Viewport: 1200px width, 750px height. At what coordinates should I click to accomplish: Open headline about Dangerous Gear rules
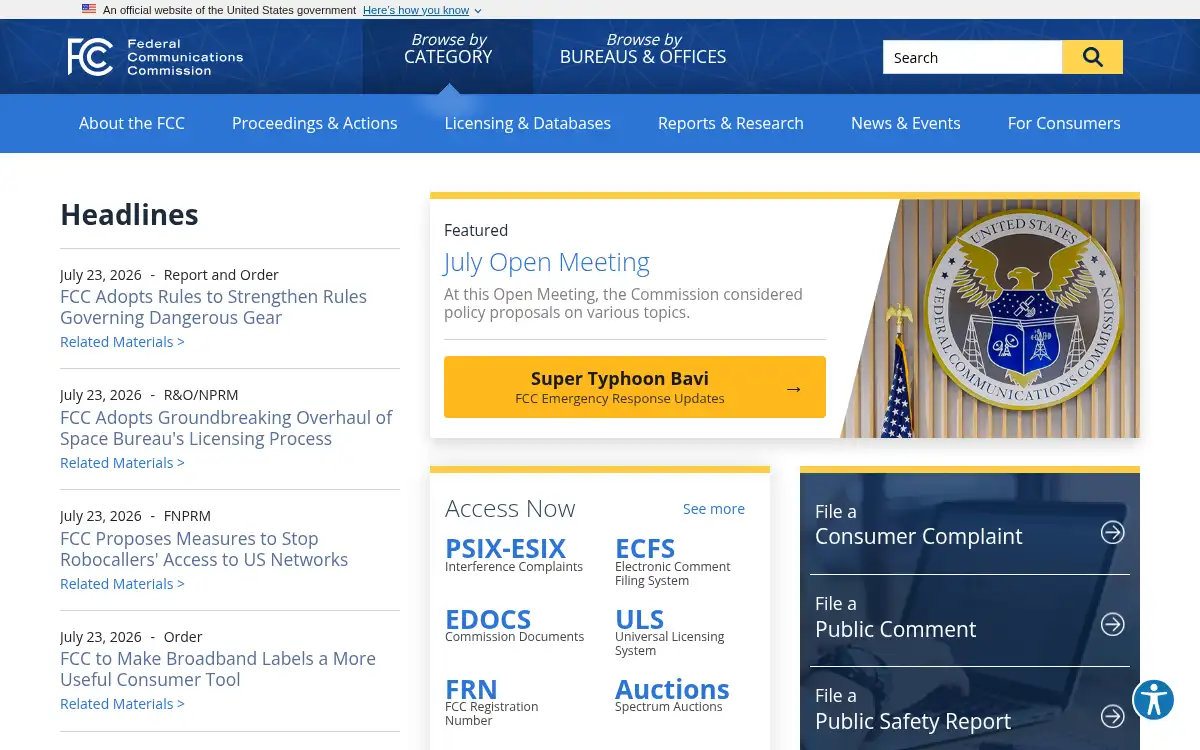213,307
